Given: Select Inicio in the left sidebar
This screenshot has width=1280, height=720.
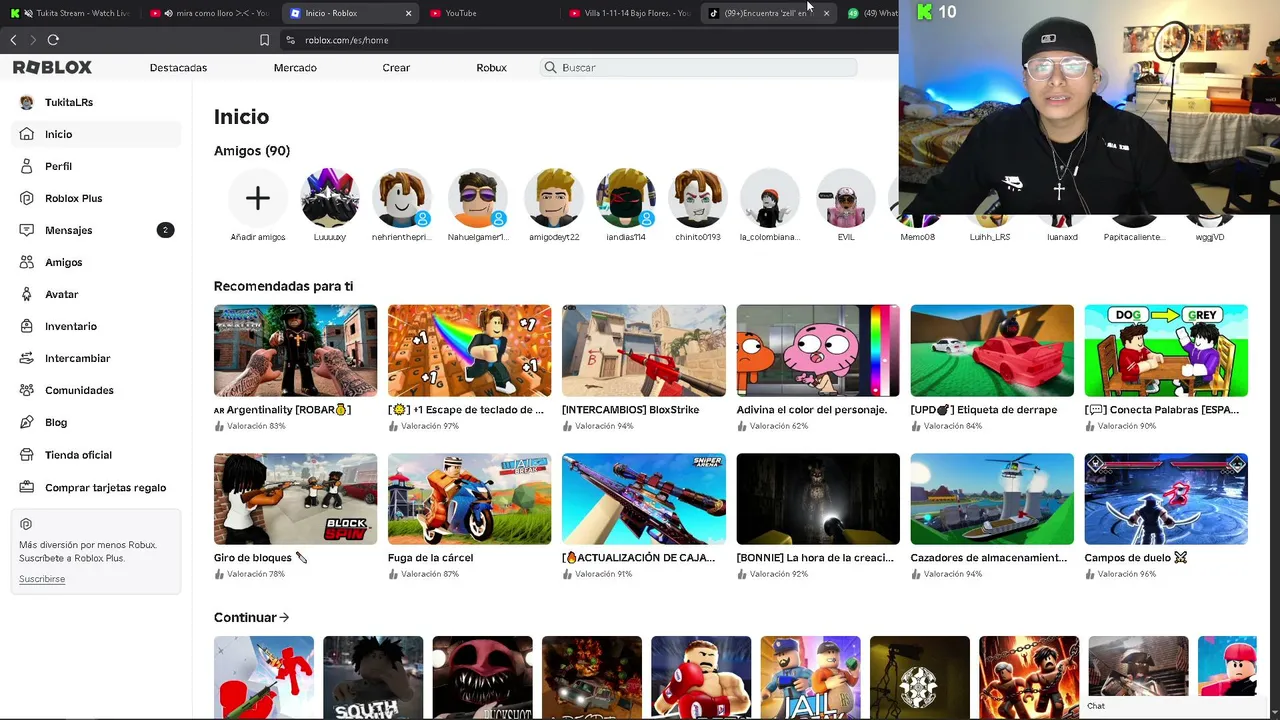Looking at the screenshot, I should point(96,134).
